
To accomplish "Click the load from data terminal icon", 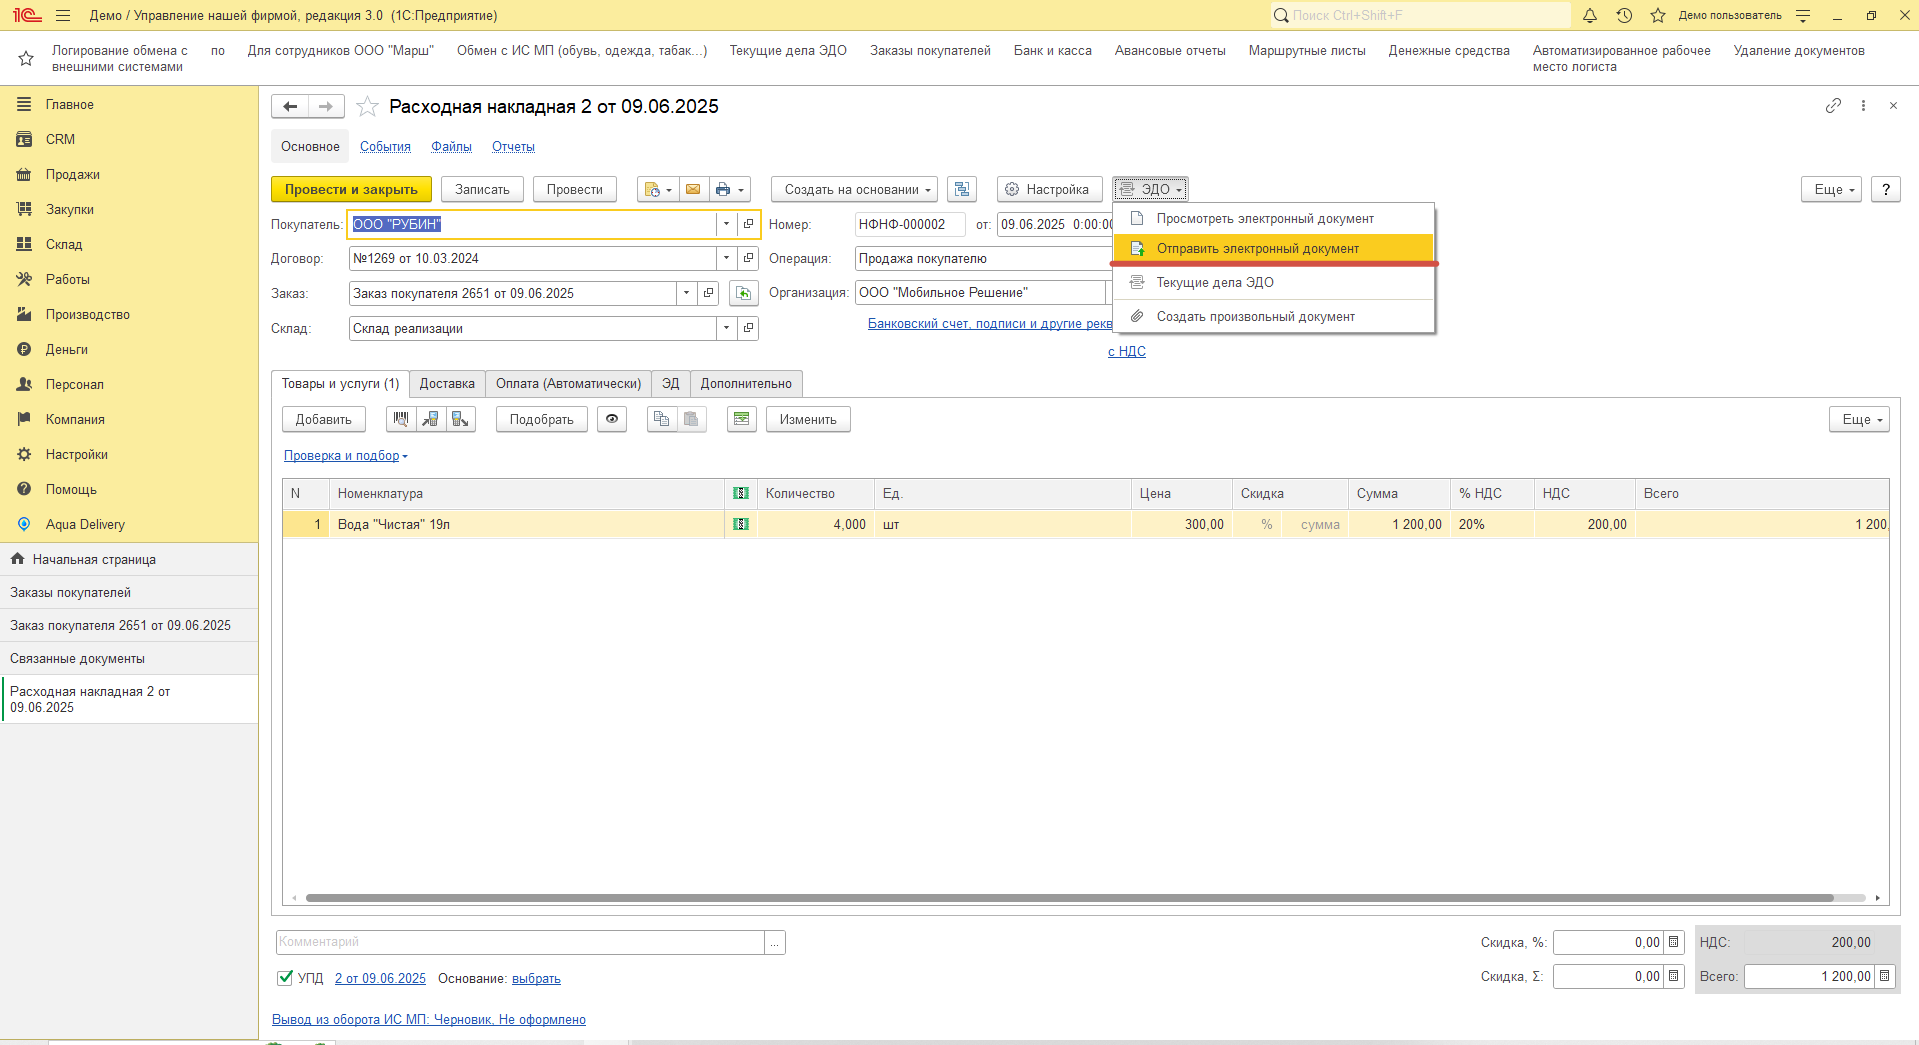I will click(x=431, y=419).
